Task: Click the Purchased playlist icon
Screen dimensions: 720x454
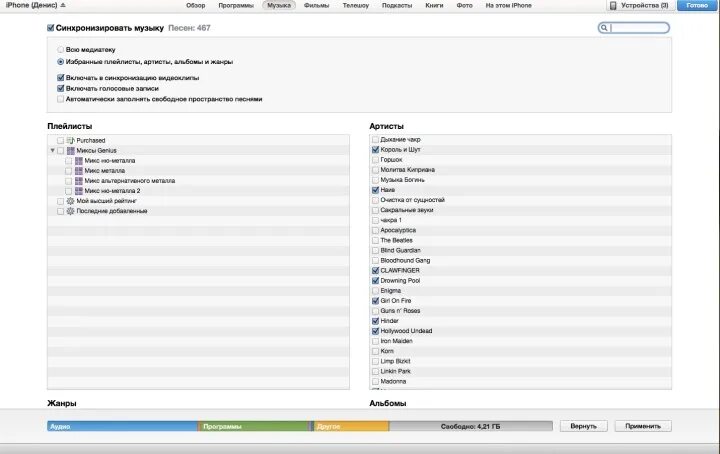Action: coord(70,140)
